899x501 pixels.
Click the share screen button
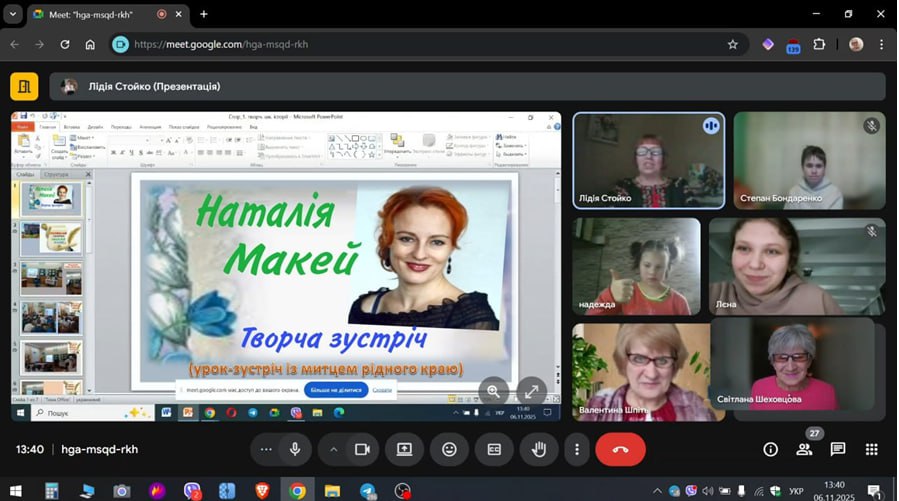pos(405,450)
